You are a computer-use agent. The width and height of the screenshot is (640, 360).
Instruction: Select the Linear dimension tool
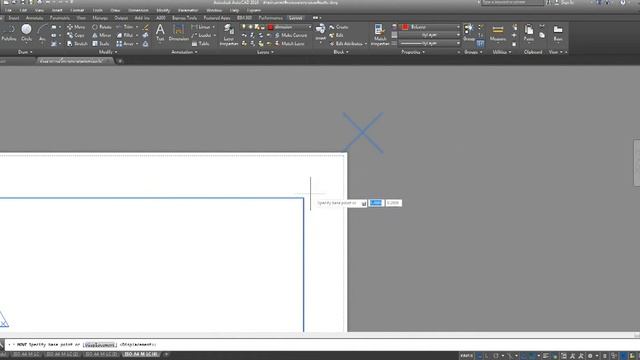click(201, 27)
